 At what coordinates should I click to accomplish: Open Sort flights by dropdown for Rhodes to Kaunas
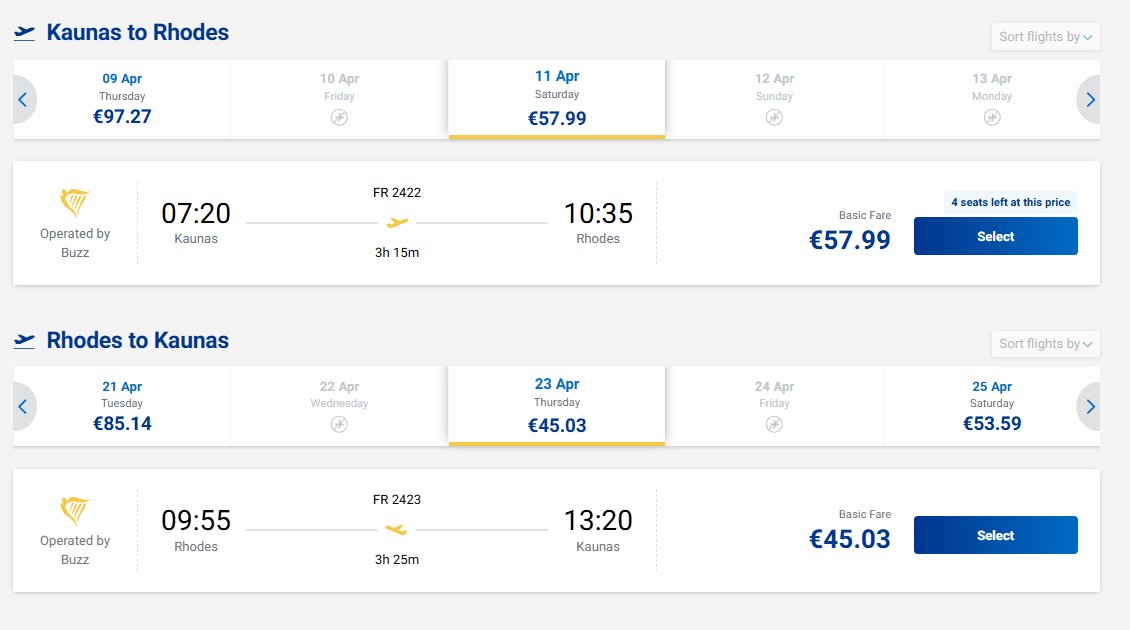pos(1045,344)
